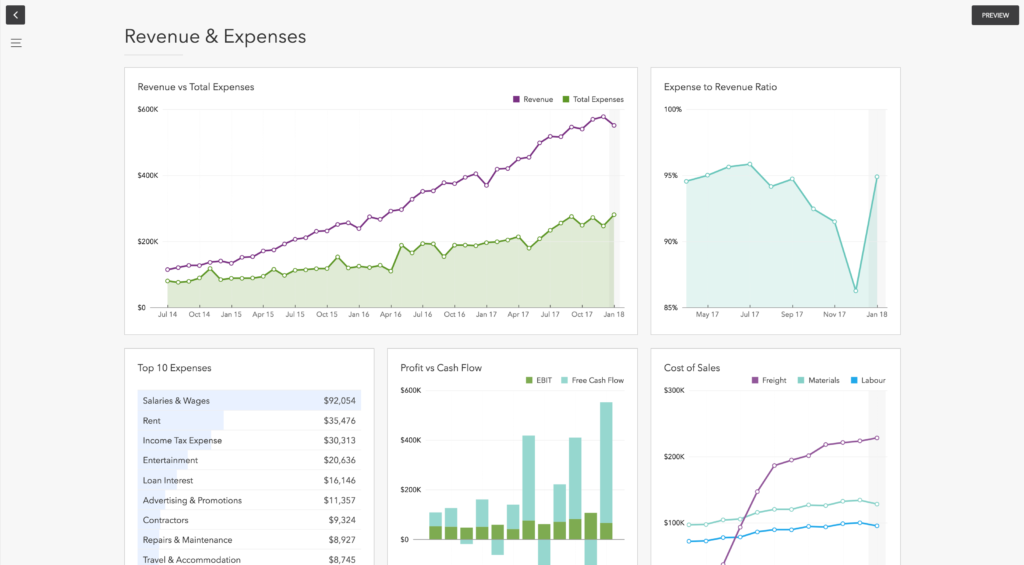Click the Loan Interest expense row
The height and width of the screenshot is (565, 1024).
coord(249,481)
